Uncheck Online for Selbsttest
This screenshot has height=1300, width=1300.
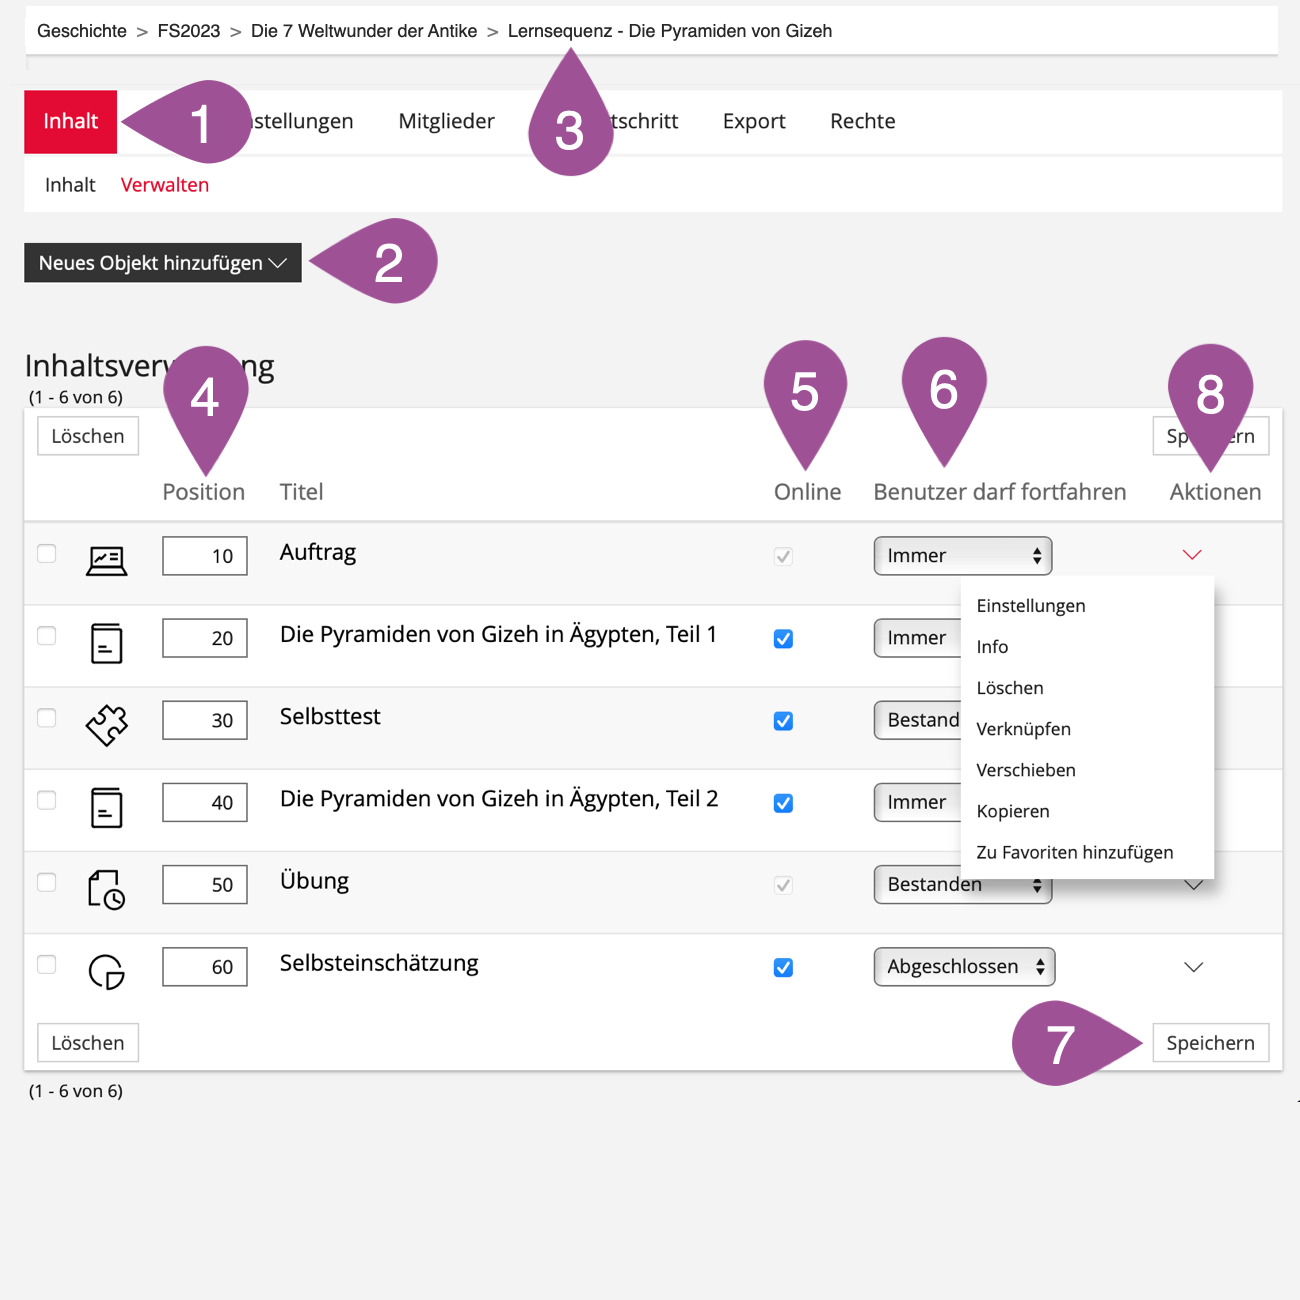point(783,721)
